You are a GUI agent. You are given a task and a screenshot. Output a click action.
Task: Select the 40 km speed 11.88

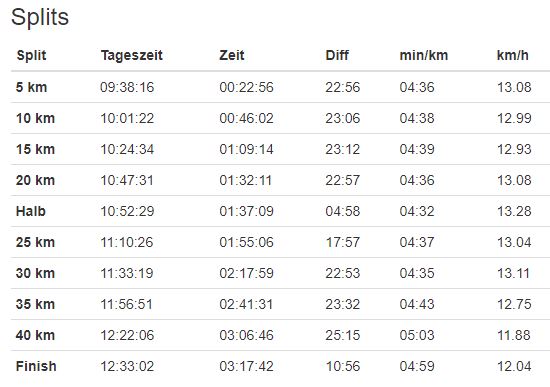514,335
